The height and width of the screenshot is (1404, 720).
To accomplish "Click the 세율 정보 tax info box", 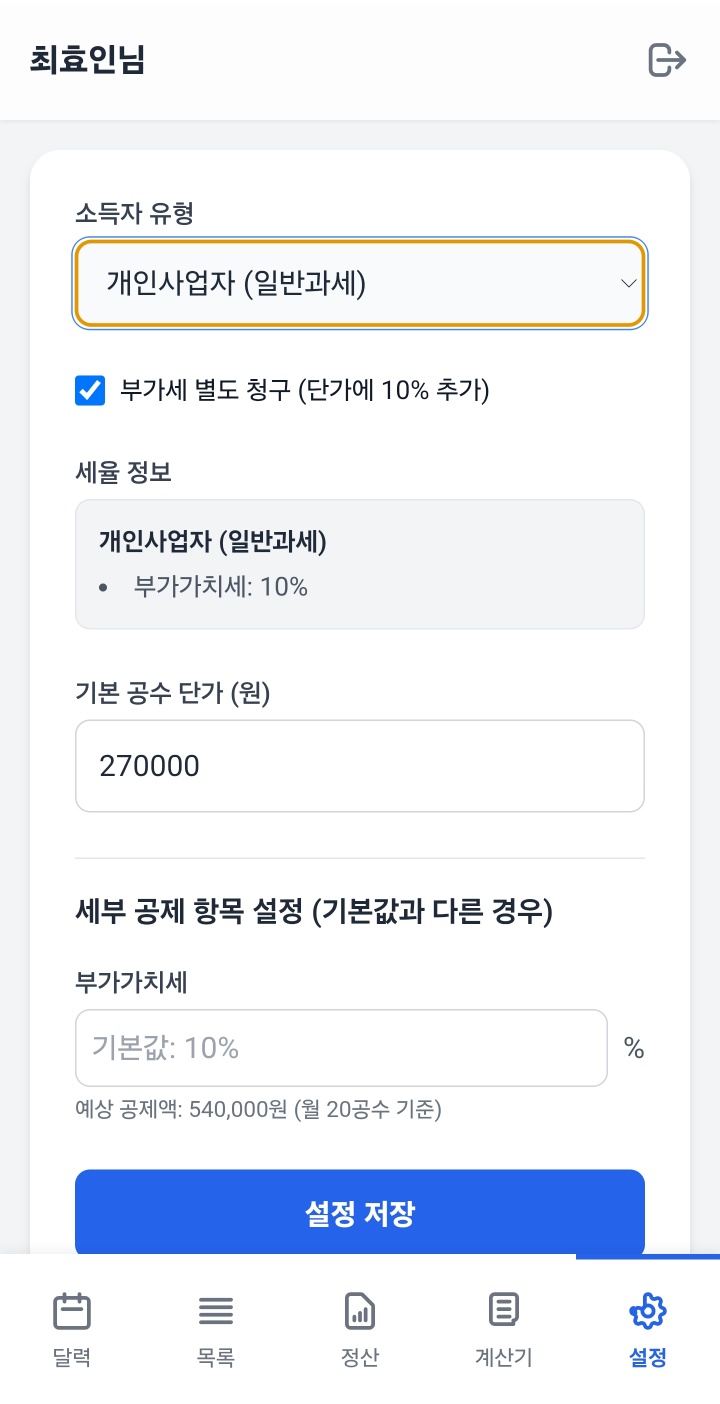I will (360, 564).
